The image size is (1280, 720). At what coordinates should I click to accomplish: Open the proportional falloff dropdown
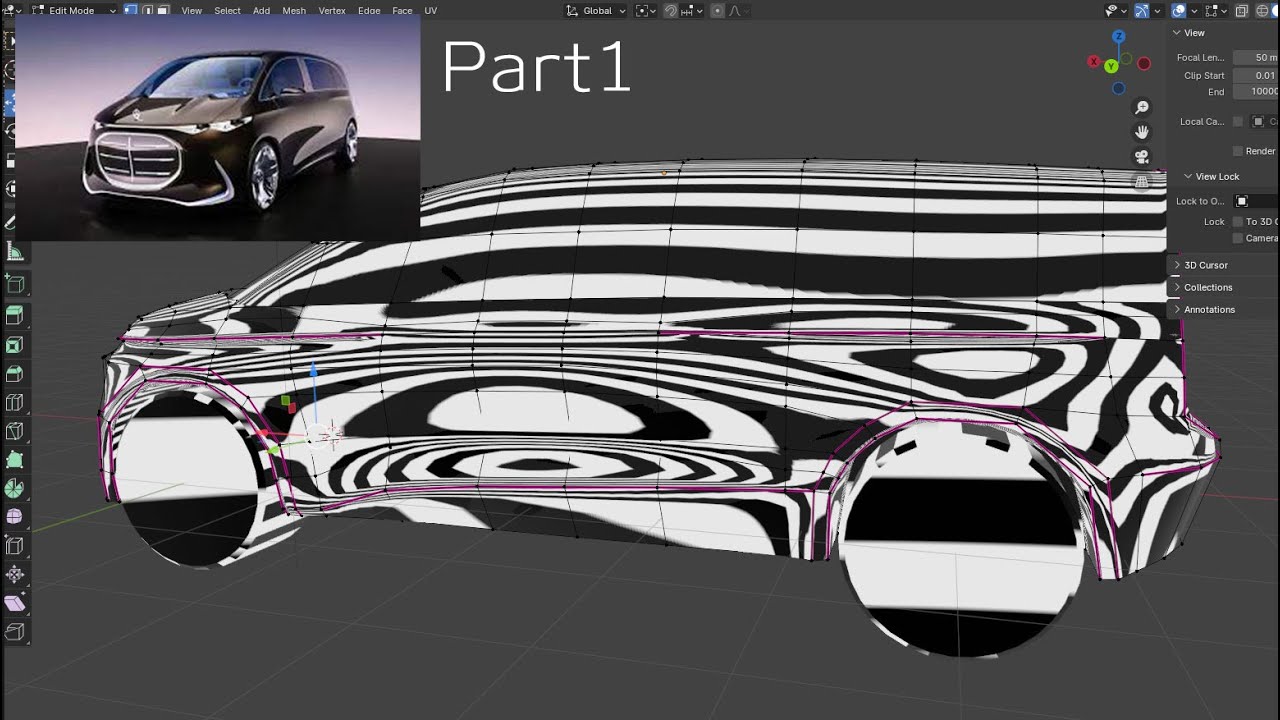click(x=738, y=10)
